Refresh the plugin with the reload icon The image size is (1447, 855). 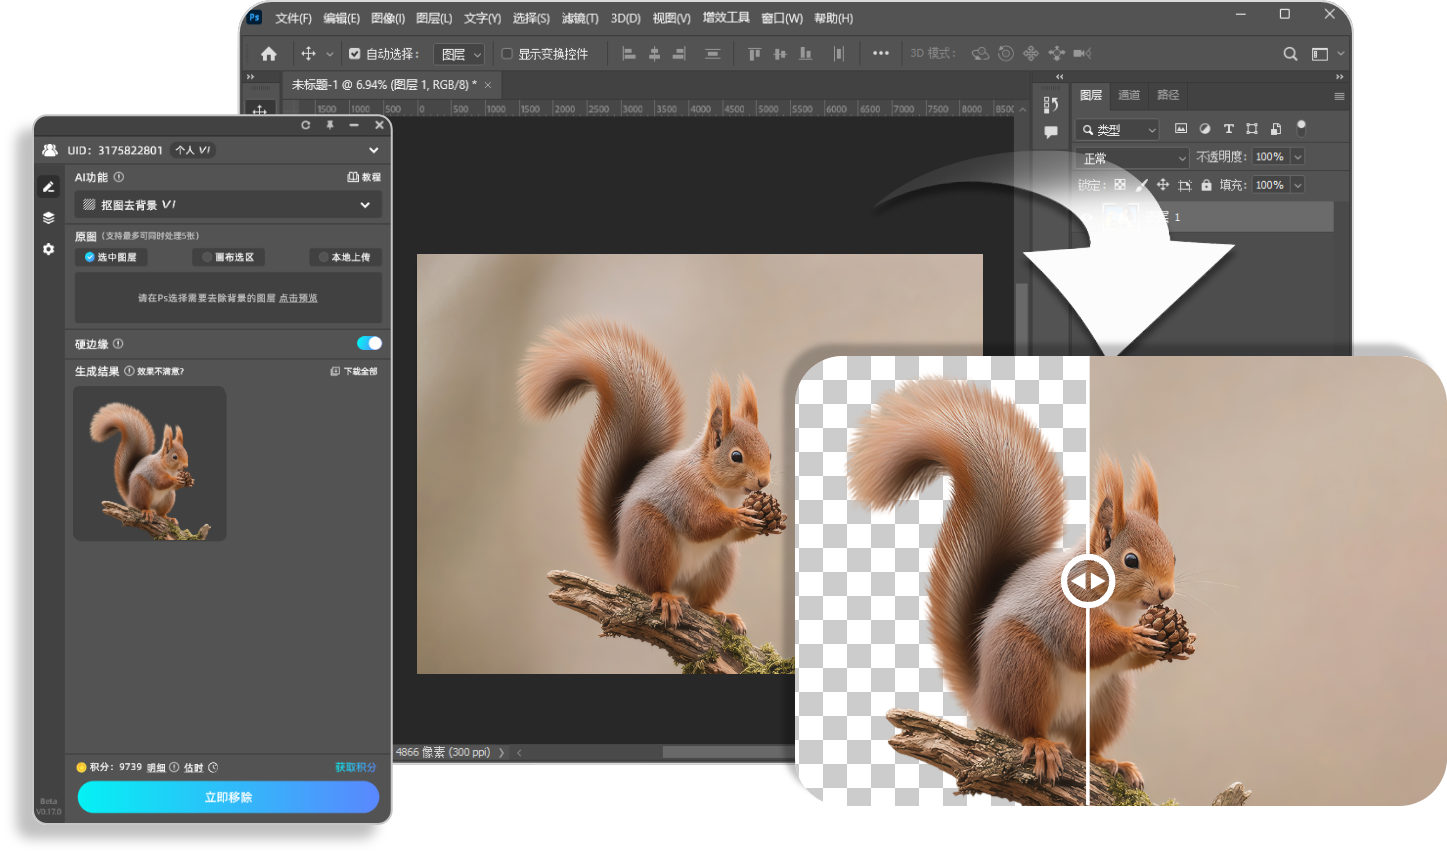[x=306, y=125]
